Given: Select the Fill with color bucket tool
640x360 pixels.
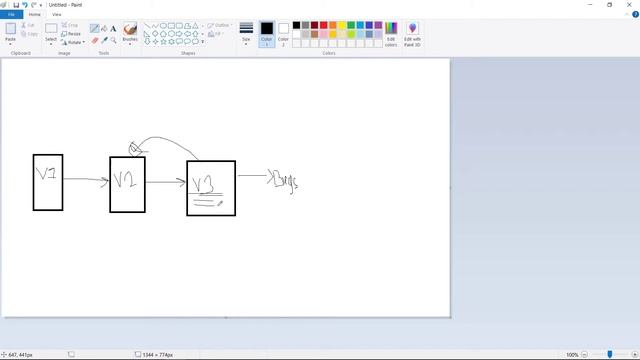Looking at the screenshot, I should 104,29.
